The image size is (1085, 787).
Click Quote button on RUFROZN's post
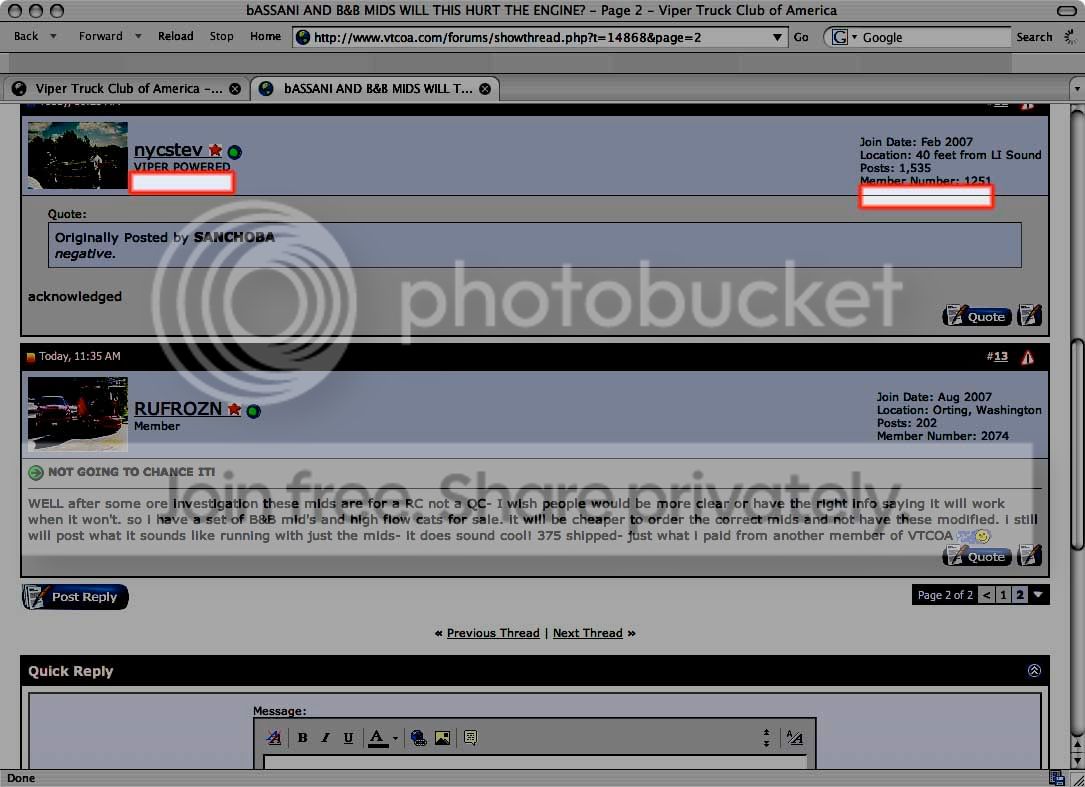click(x=977, y=557)
